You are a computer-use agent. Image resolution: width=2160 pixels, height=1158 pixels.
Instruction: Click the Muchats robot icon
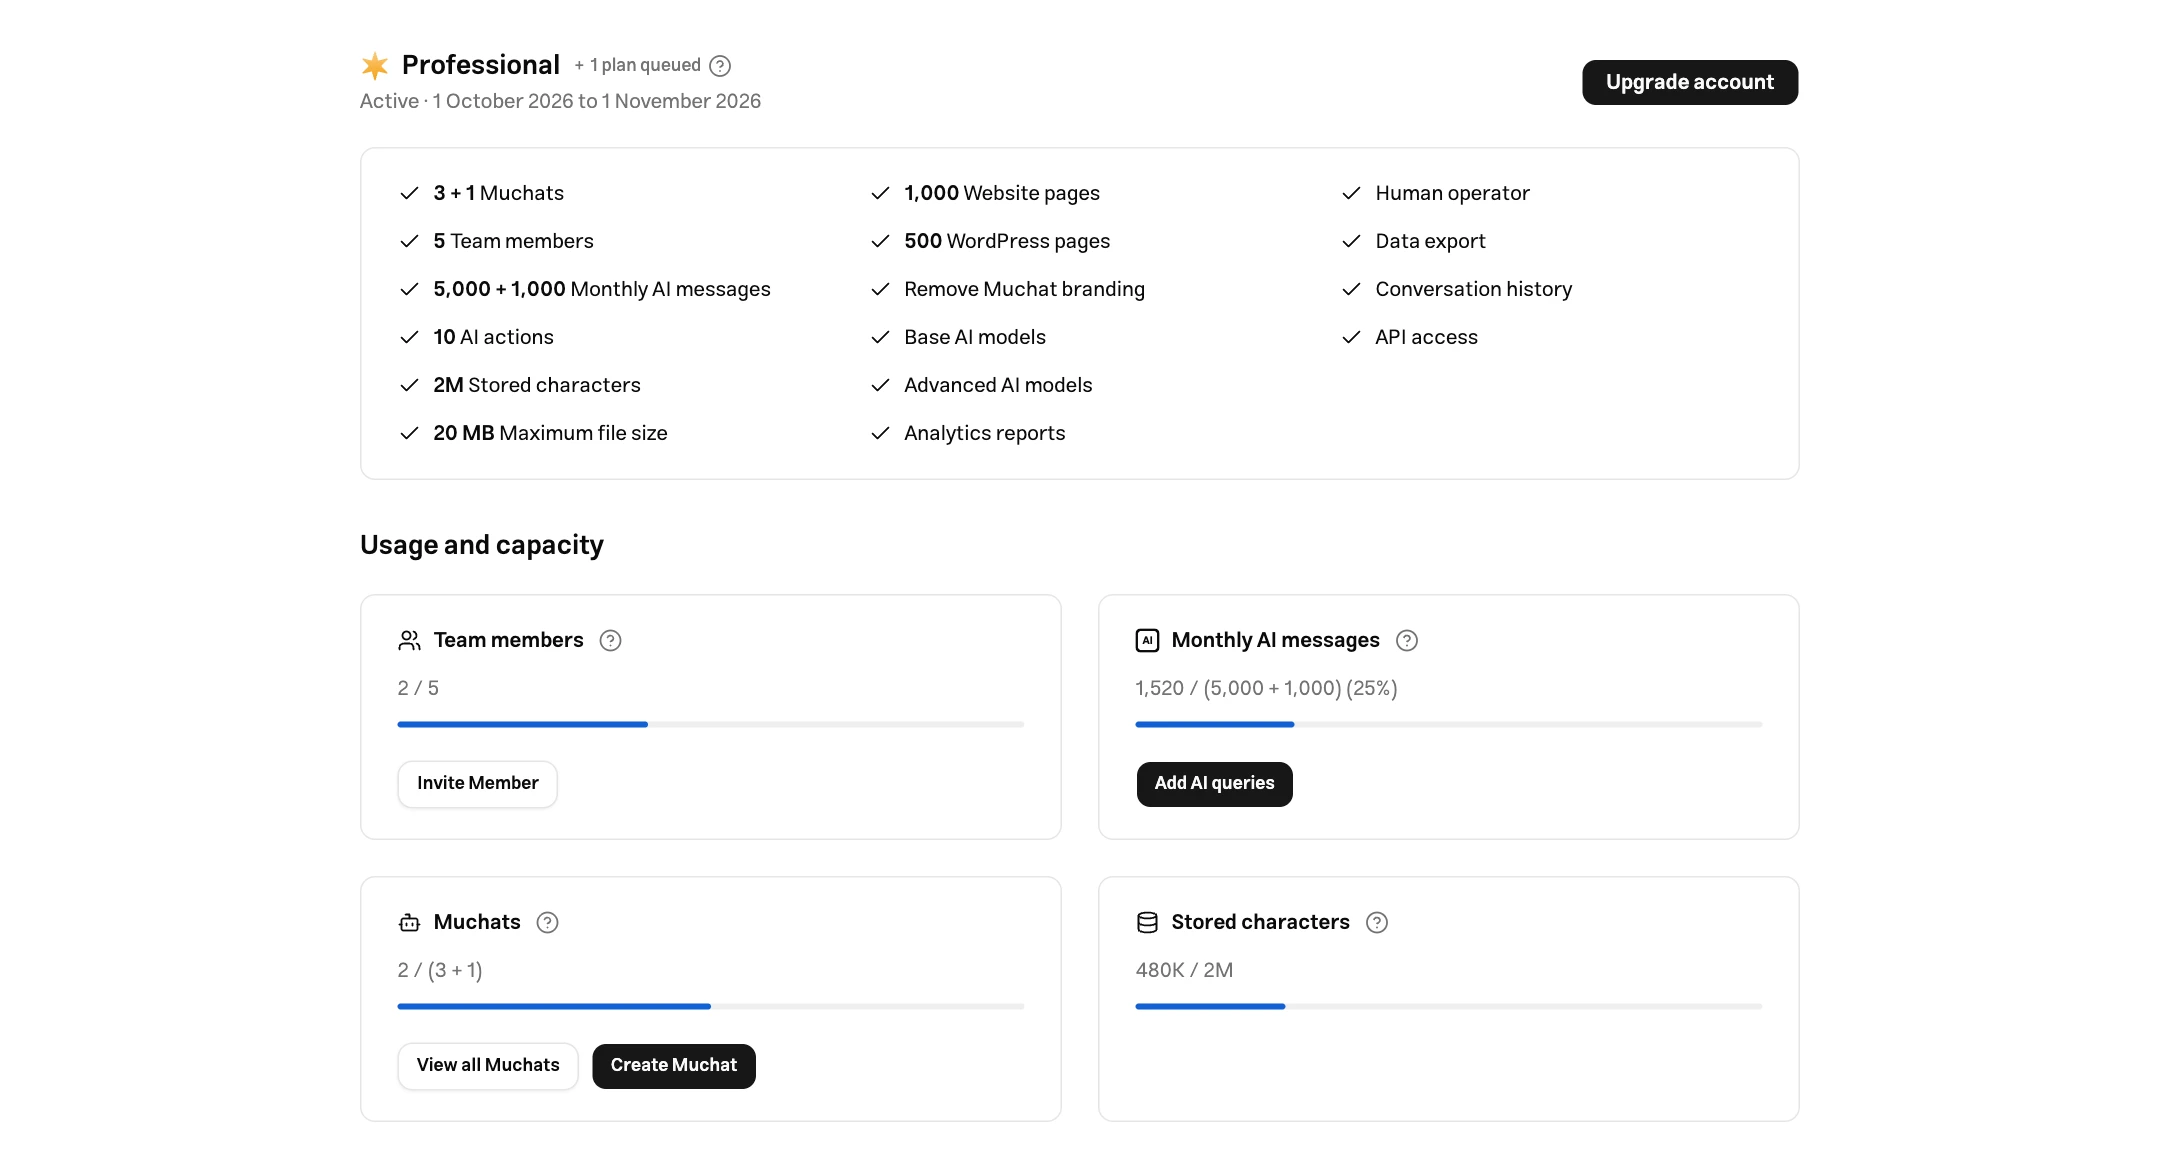[x=409, y=923]
